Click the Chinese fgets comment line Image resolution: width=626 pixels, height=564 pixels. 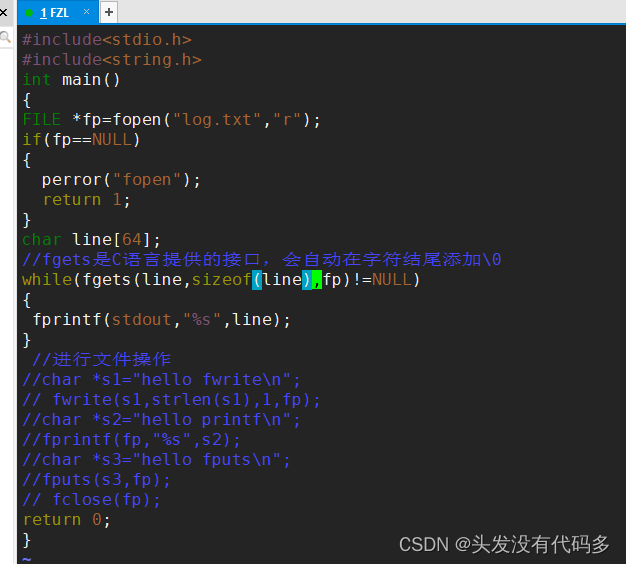coord(262,259)
